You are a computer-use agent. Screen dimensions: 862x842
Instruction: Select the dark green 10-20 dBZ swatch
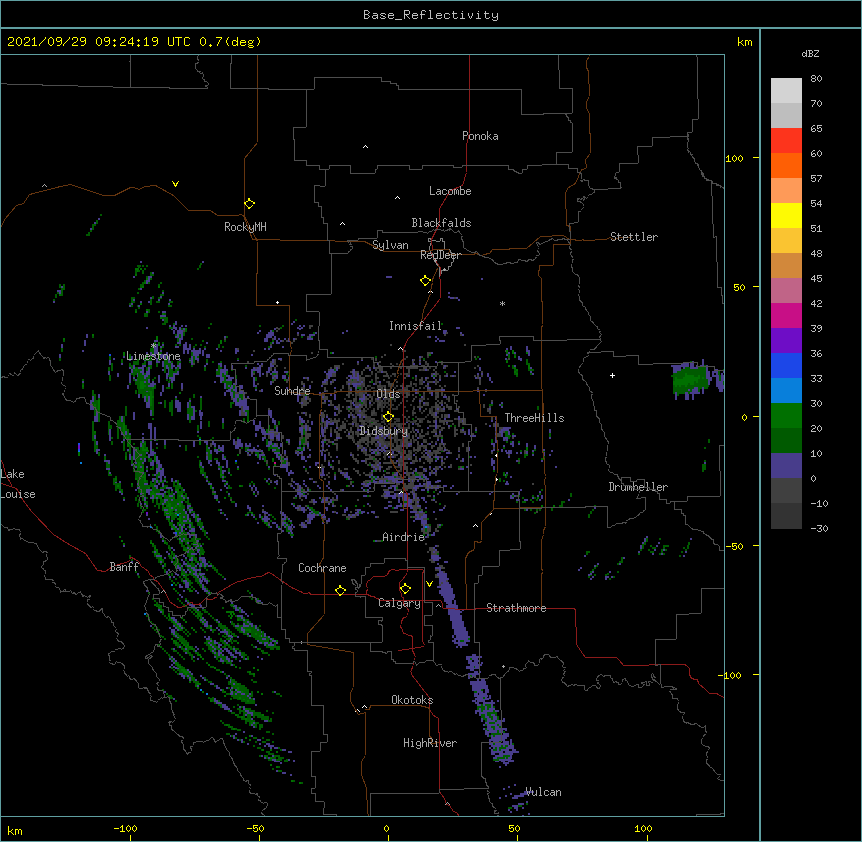786,441
